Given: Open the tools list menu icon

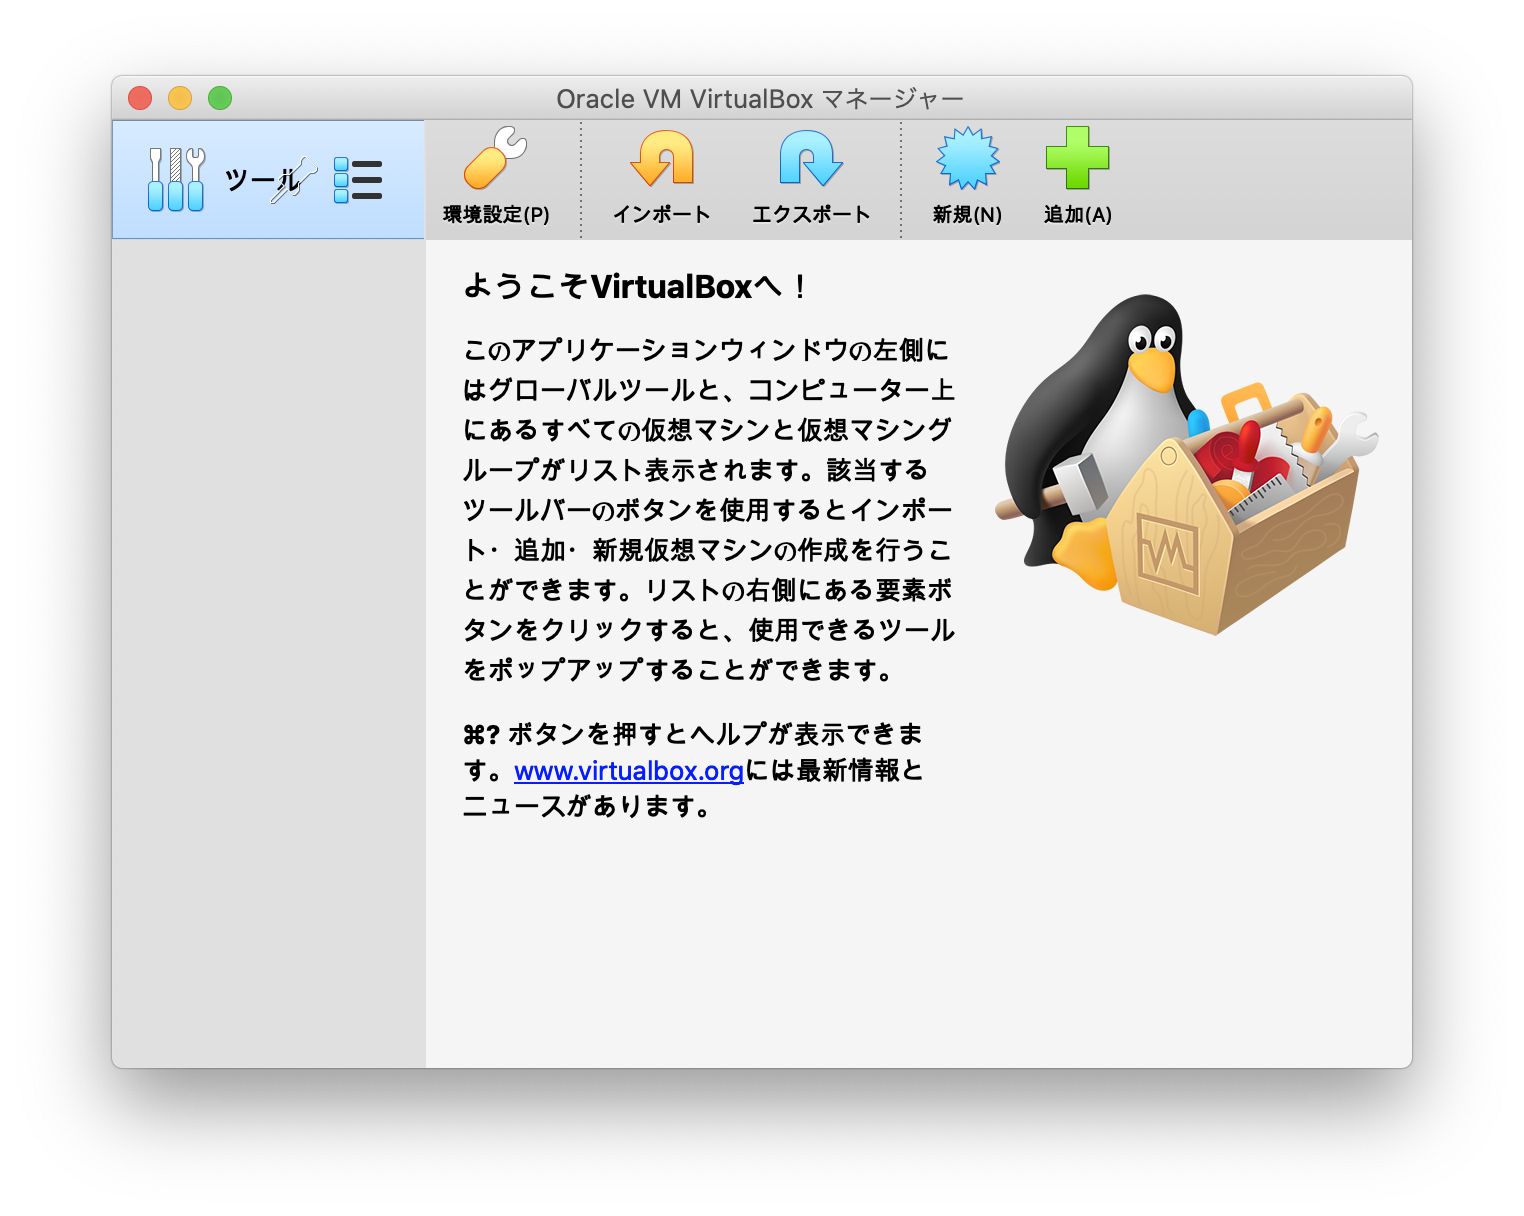Looking at the screenshot, I should 358,180.
